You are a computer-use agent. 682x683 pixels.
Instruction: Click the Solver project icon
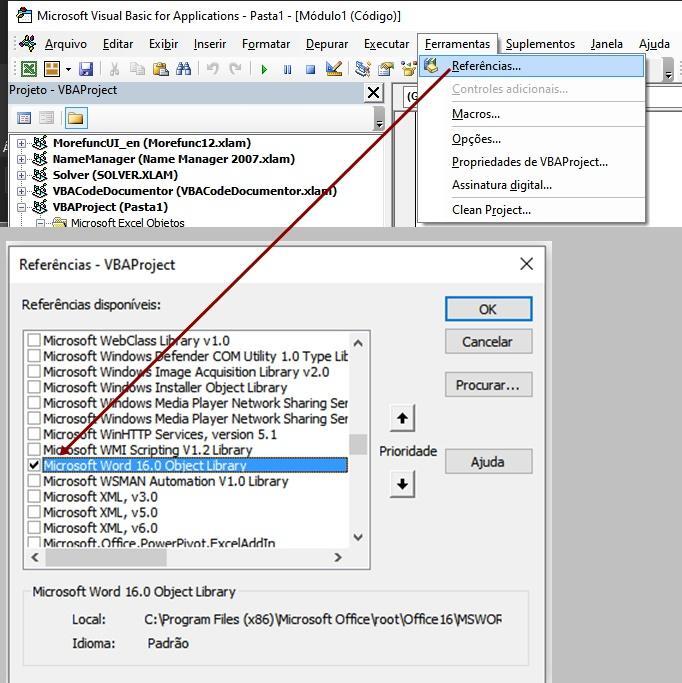pyautogui.click(x=40, y=175)
